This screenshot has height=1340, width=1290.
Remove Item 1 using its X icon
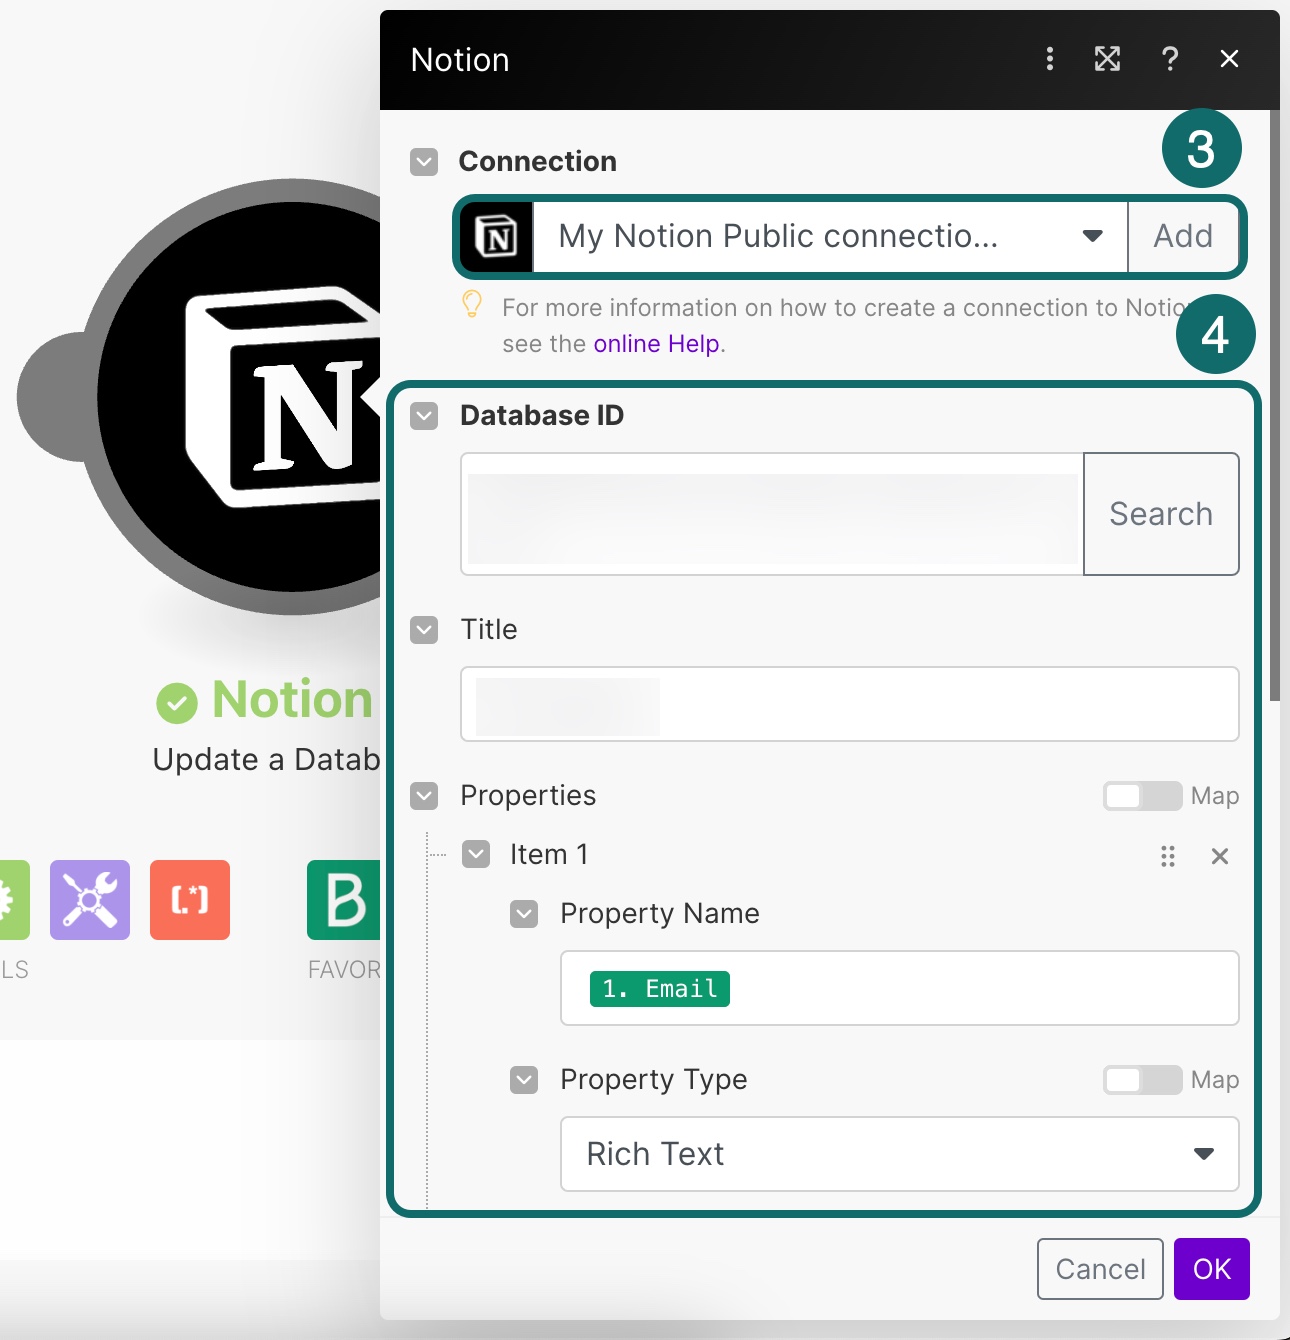tap(1219, 856)
